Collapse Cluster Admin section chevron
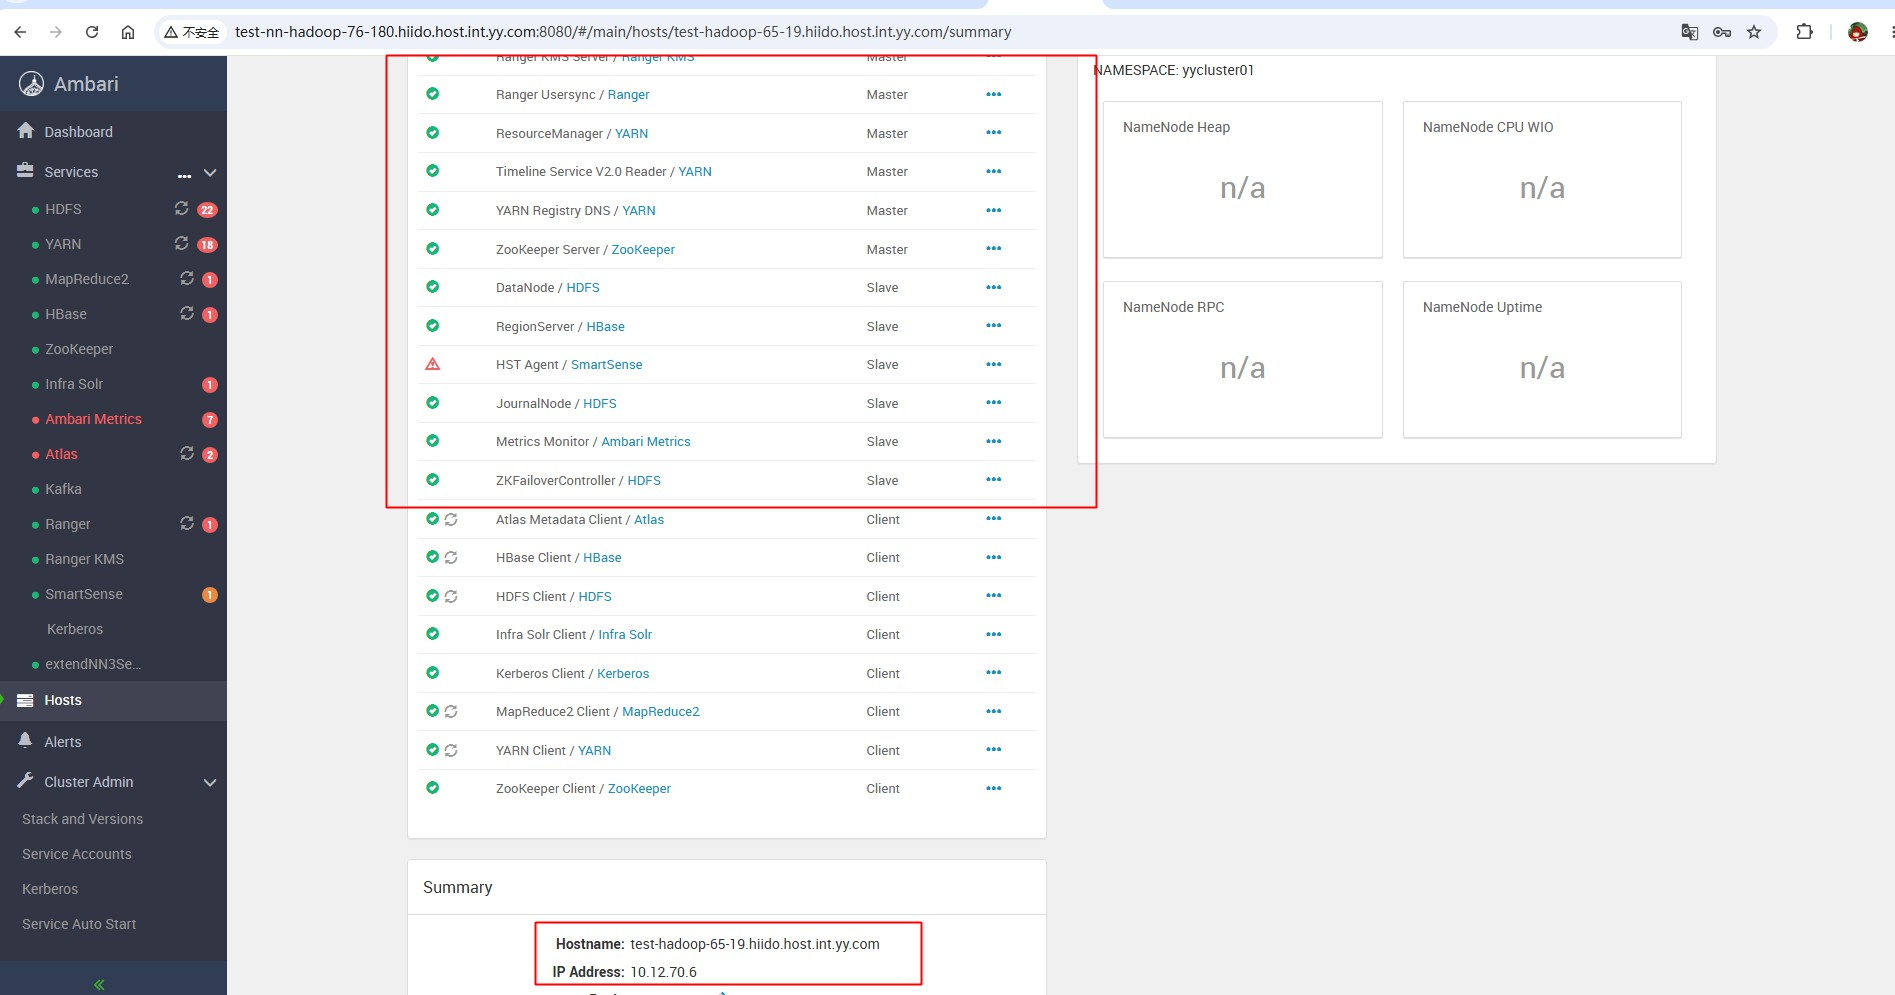This screenshot has height=995, width=1895. [x=210, y=782]
